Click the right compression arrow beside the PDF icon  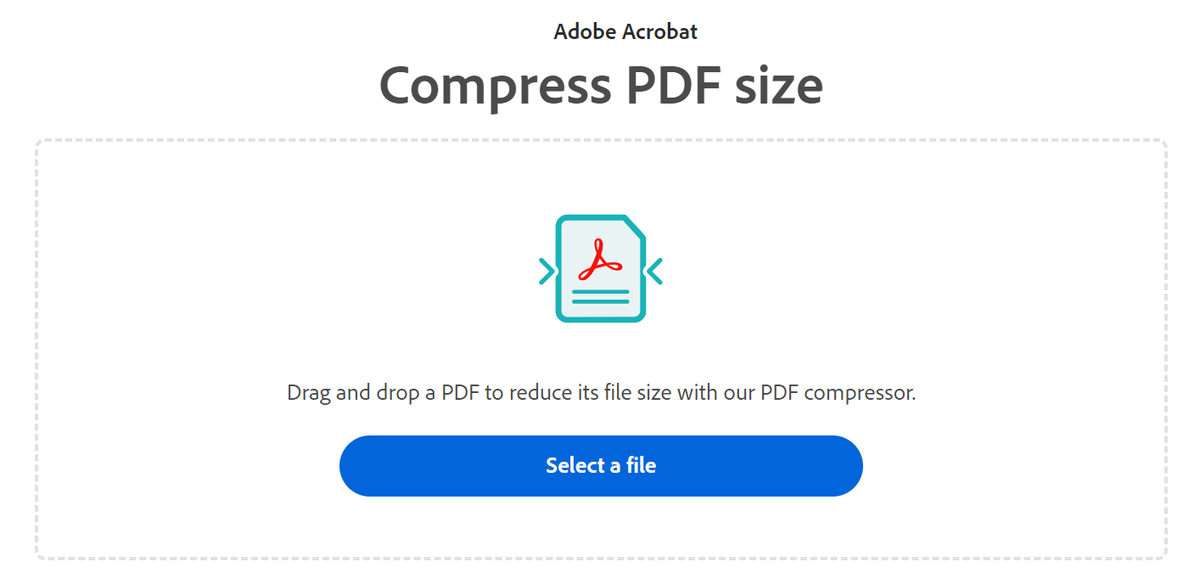click(655, 268)
